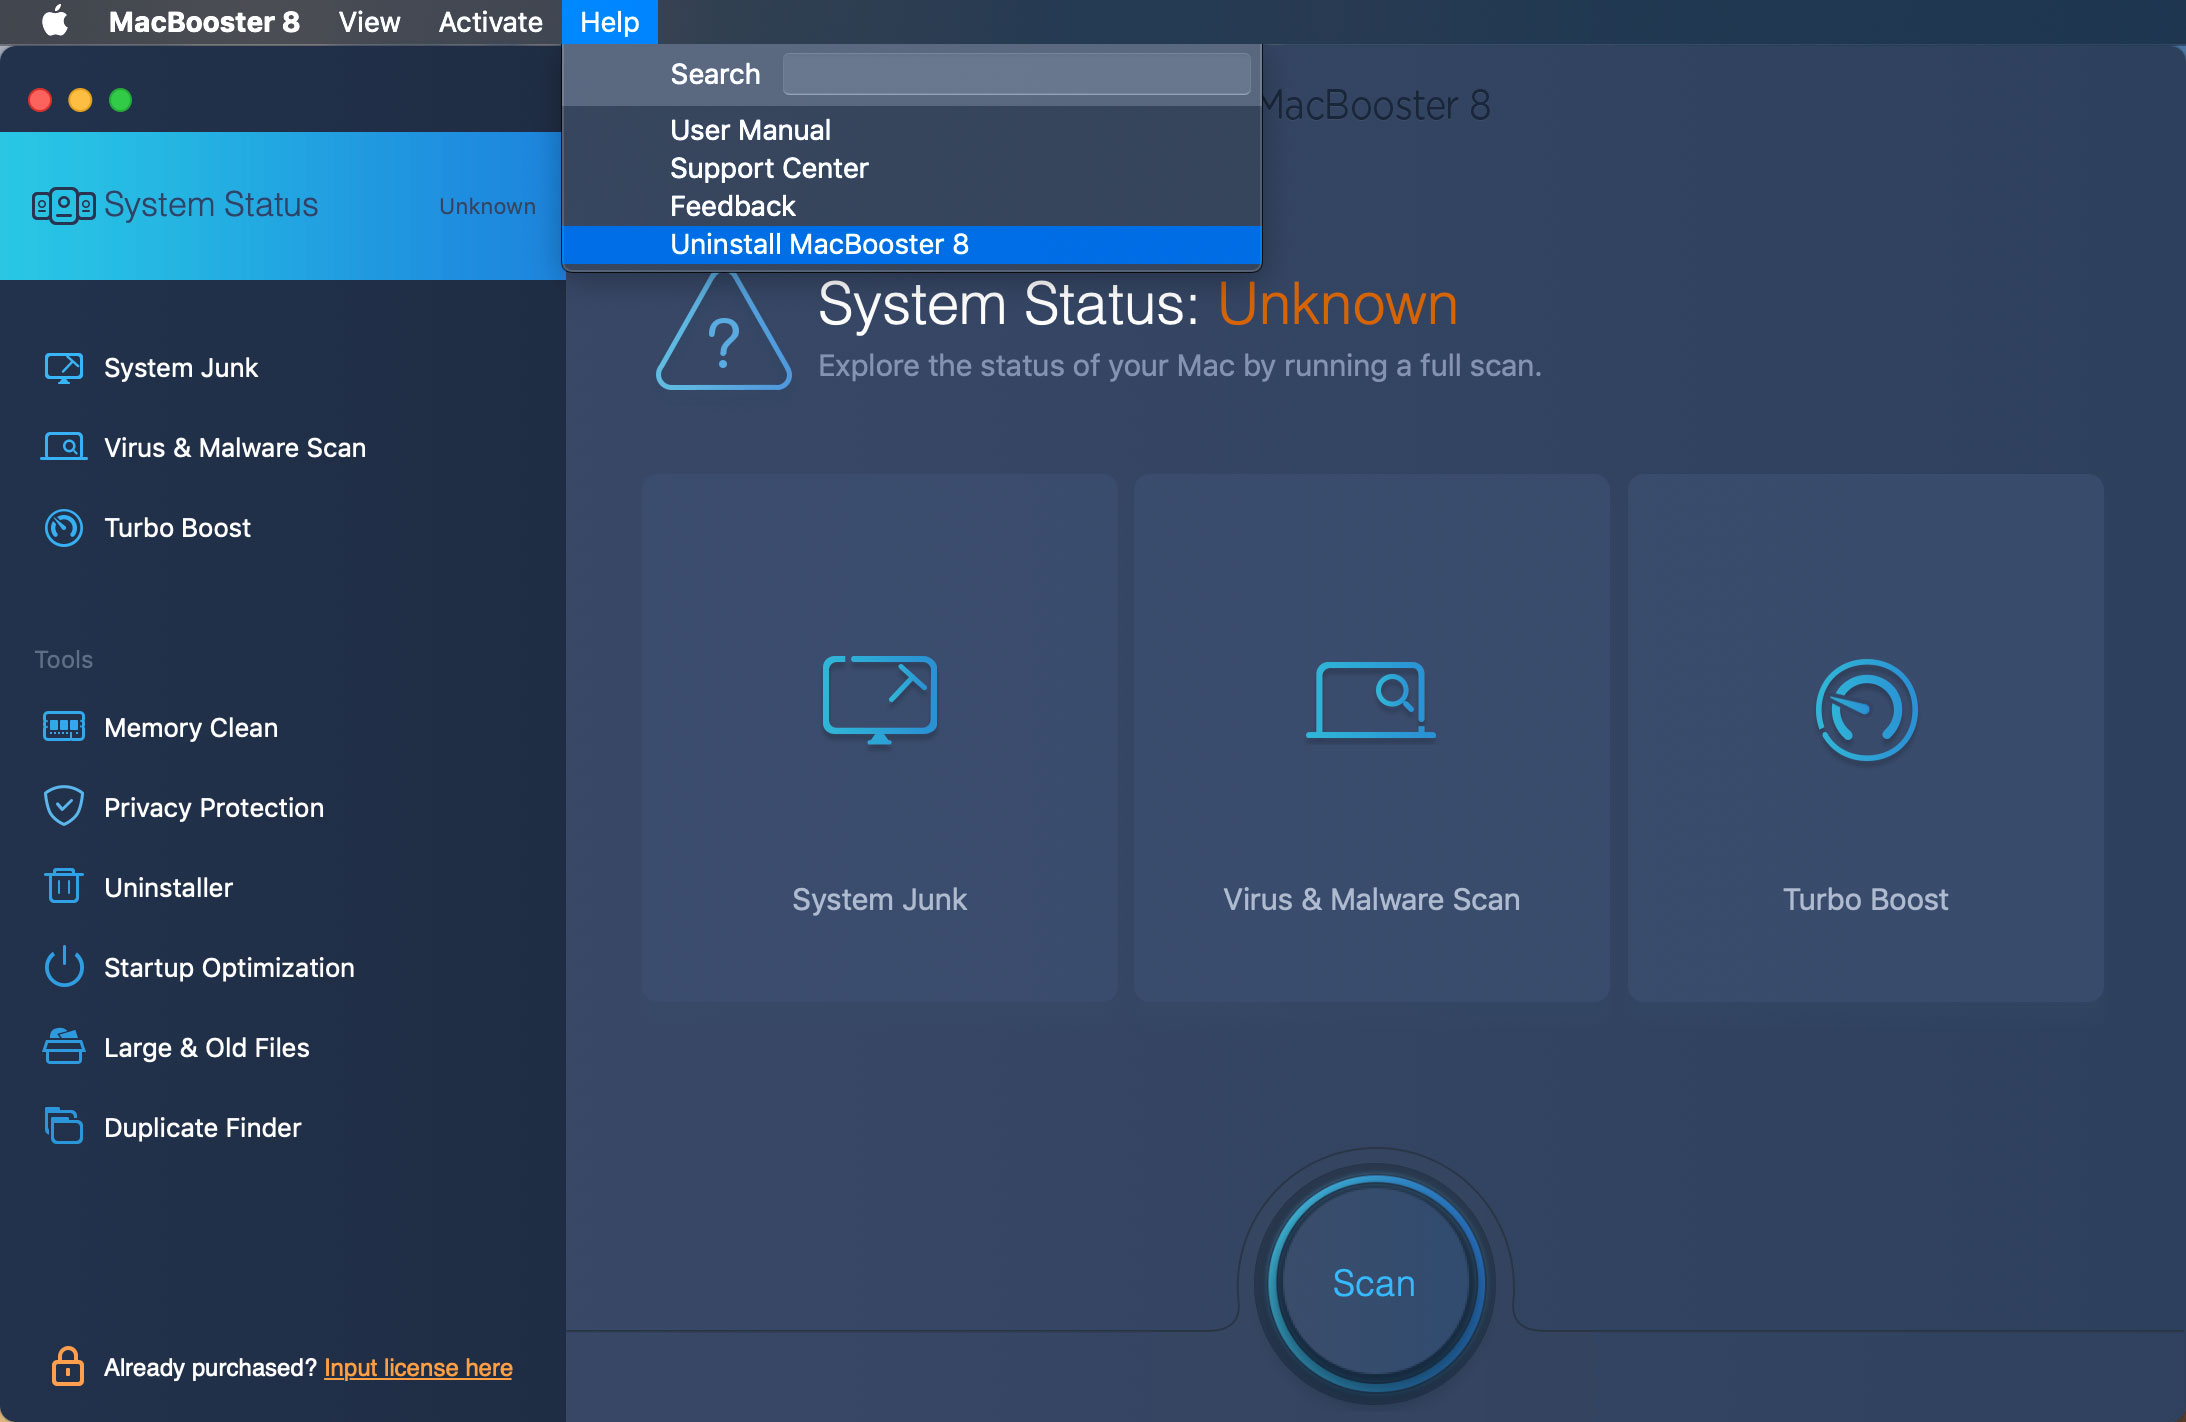Click the Virus & Malware Scan card laptop icon
2186x1422 pixels.
[1371, 700]
